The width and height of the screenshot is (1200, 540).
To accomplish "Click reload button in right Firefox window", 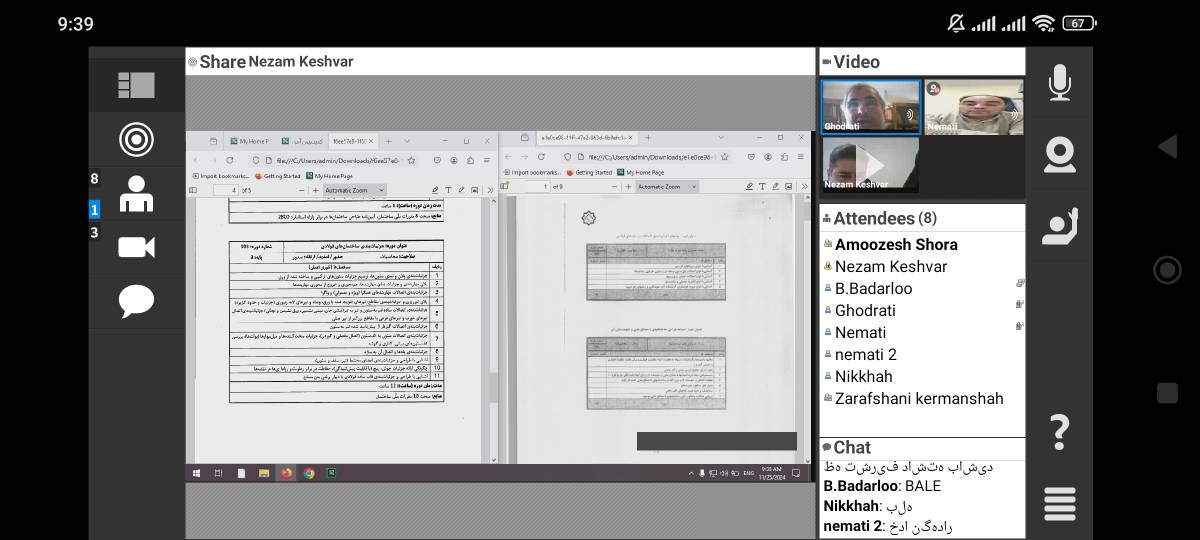I will (x=541, y=156).
